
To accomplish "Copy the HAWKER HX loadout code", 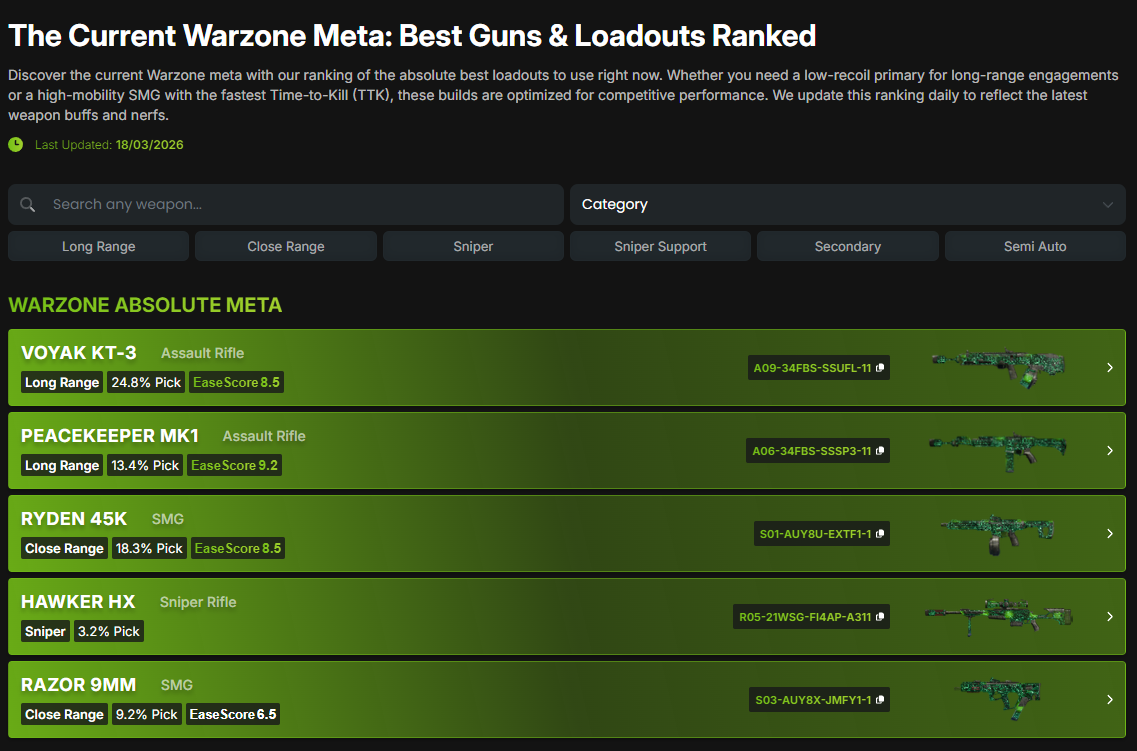I will pos(880,617).
